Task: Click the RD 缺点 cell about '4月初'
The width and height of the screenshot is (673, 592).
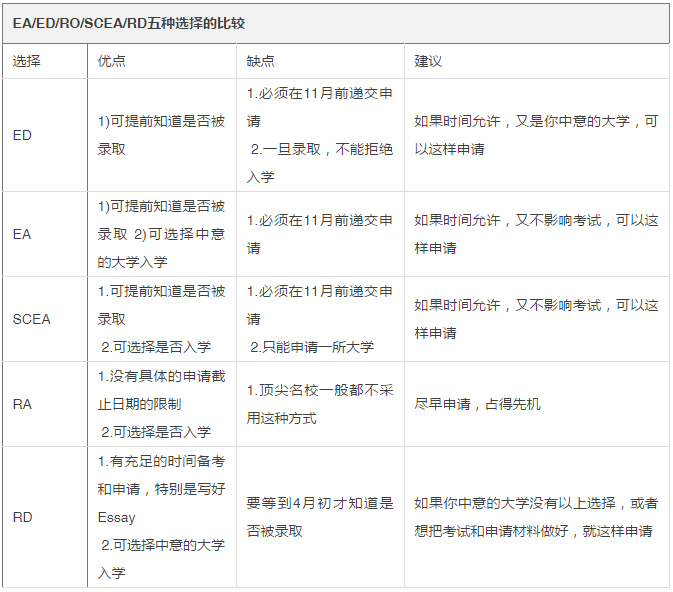Action: pyautogui.click(x=320, y=517)
